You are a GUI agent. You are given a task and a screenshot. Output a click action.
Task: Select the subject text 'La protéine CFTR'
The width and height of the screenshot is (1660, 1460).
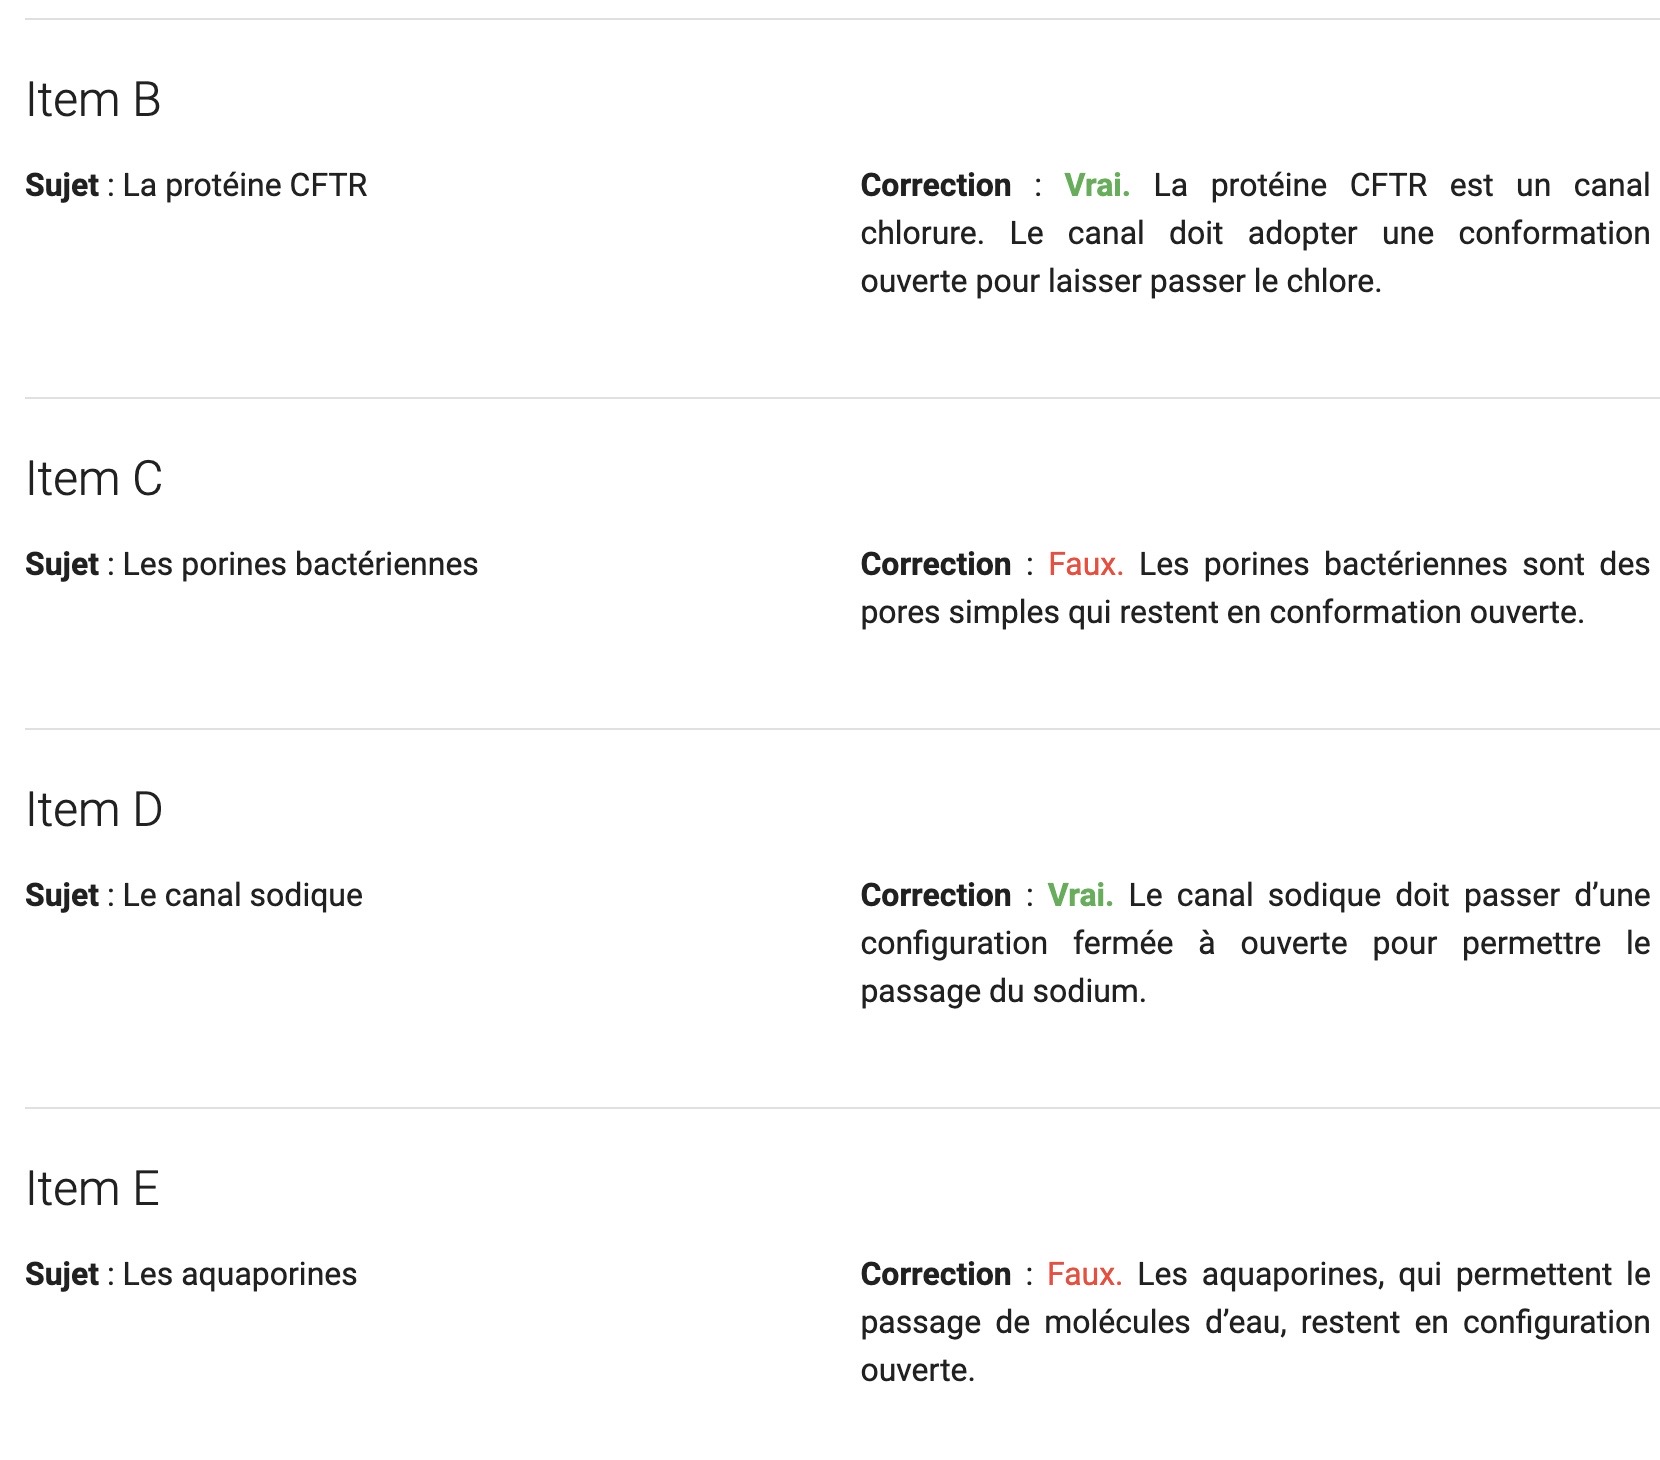point(245,186)
